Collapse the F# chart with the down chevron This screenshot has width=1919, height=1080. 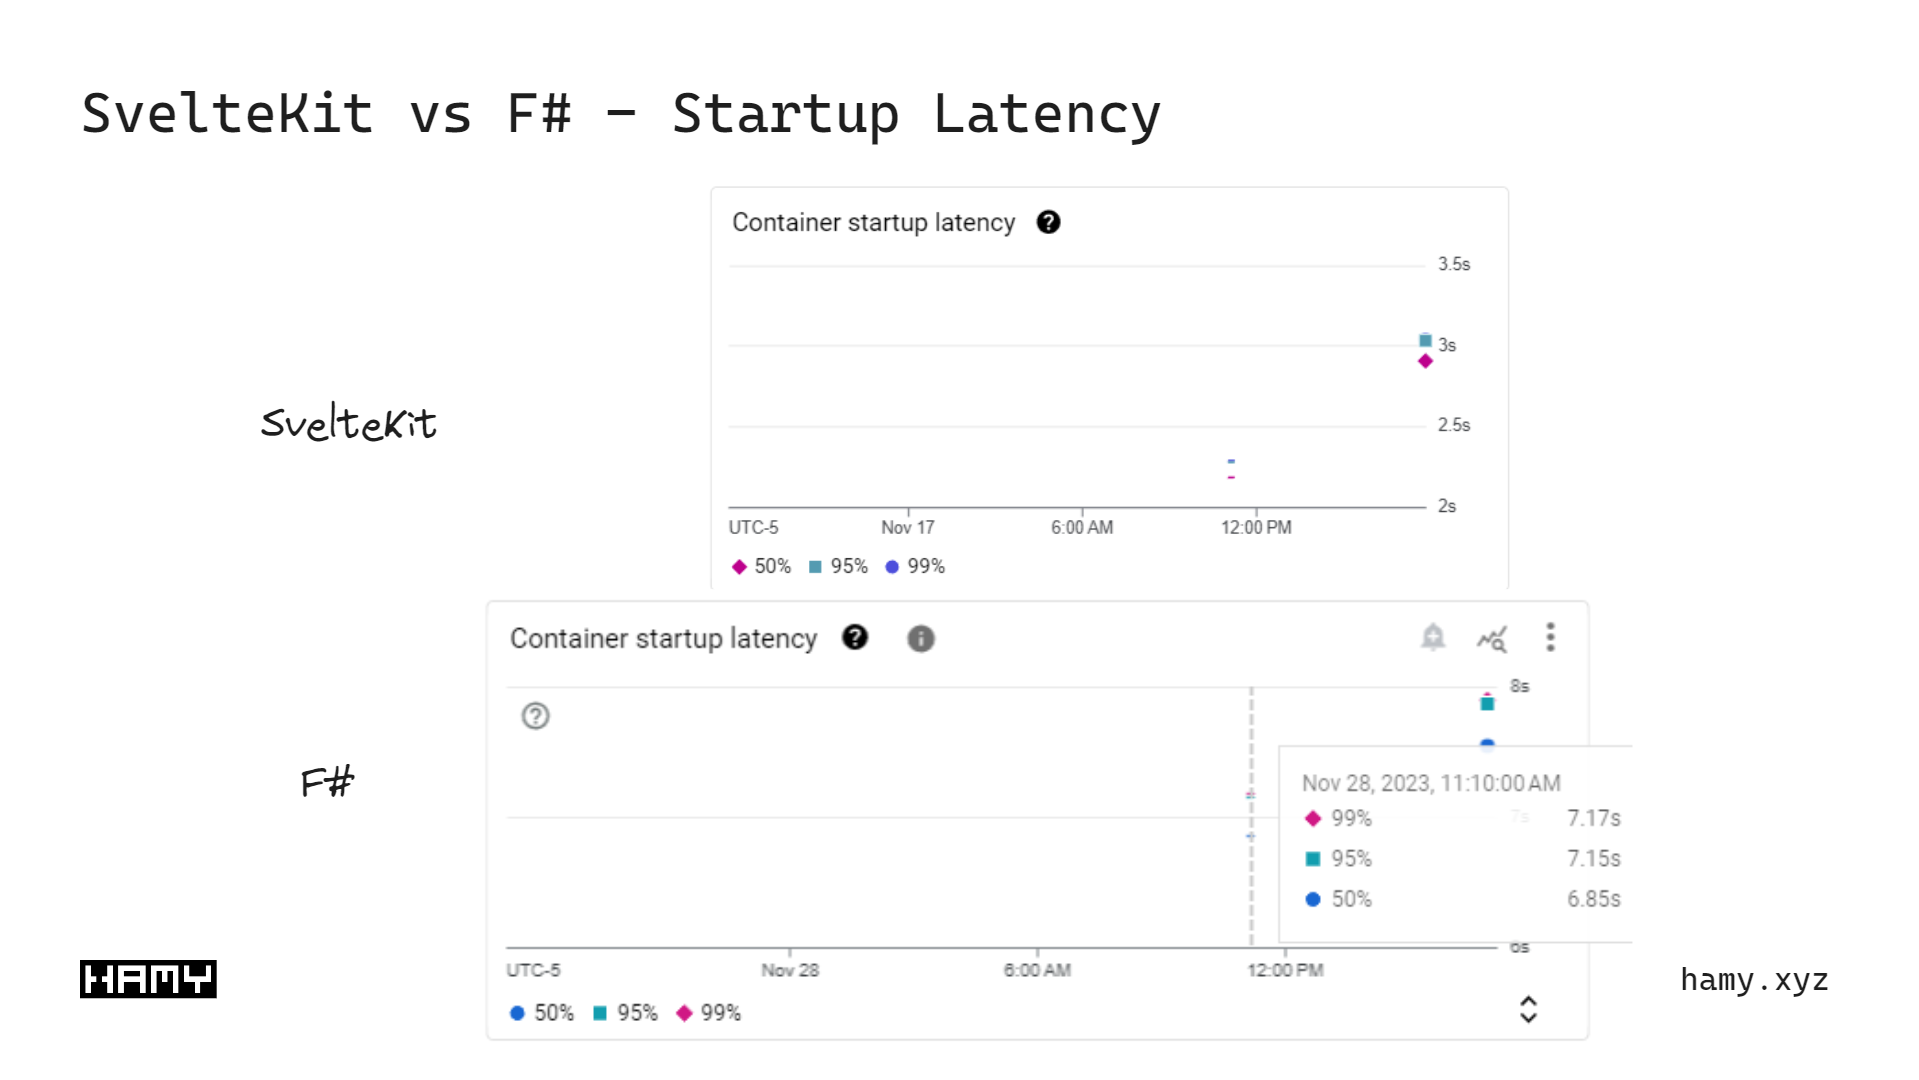pyautogui.click(x=1529, y=1018)
